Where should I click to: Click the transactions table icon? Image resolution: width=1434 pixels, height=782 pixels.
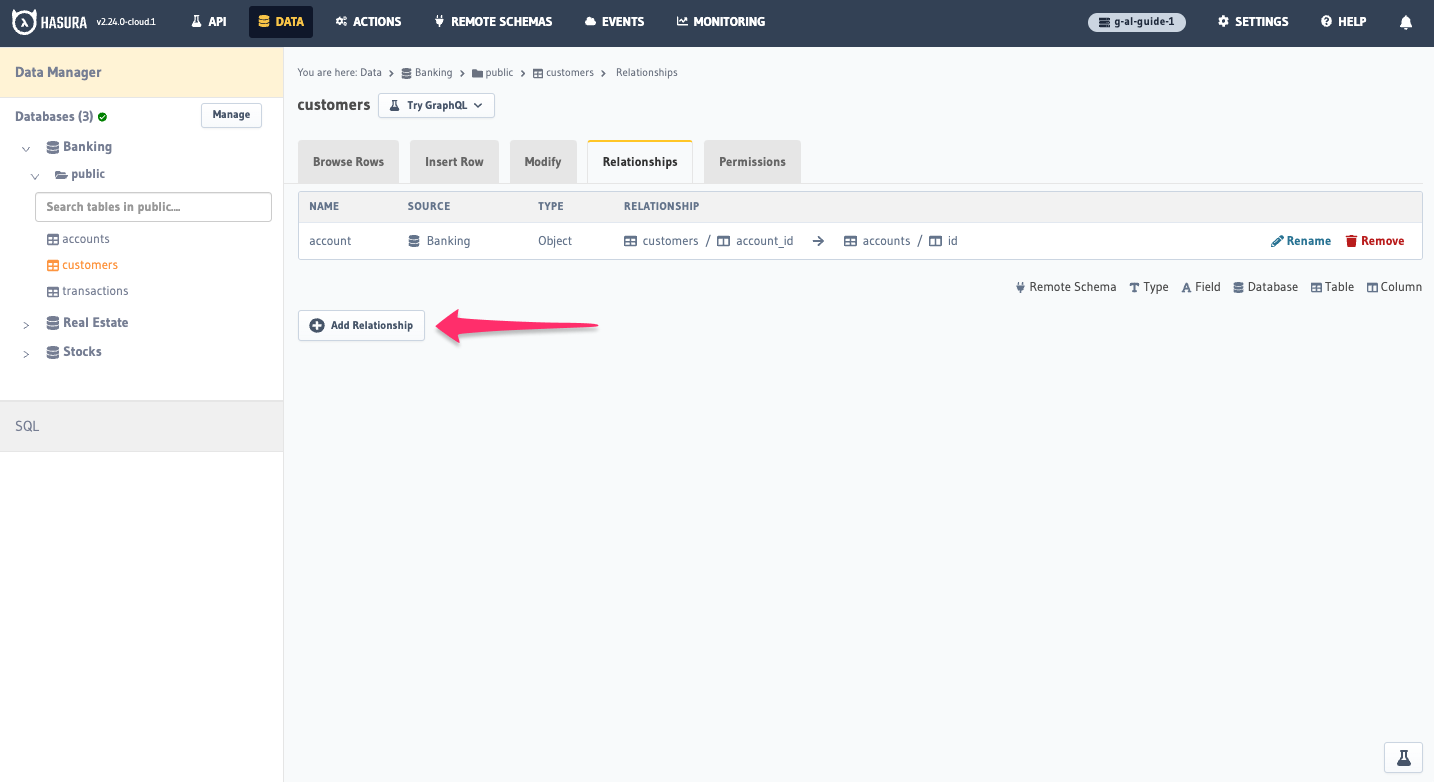tap(50, 291)
